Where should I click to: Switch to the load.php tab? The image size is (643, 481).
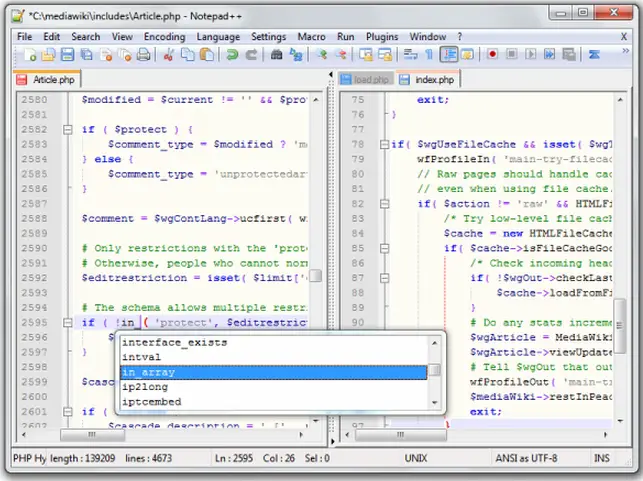(x=366, y=80)
